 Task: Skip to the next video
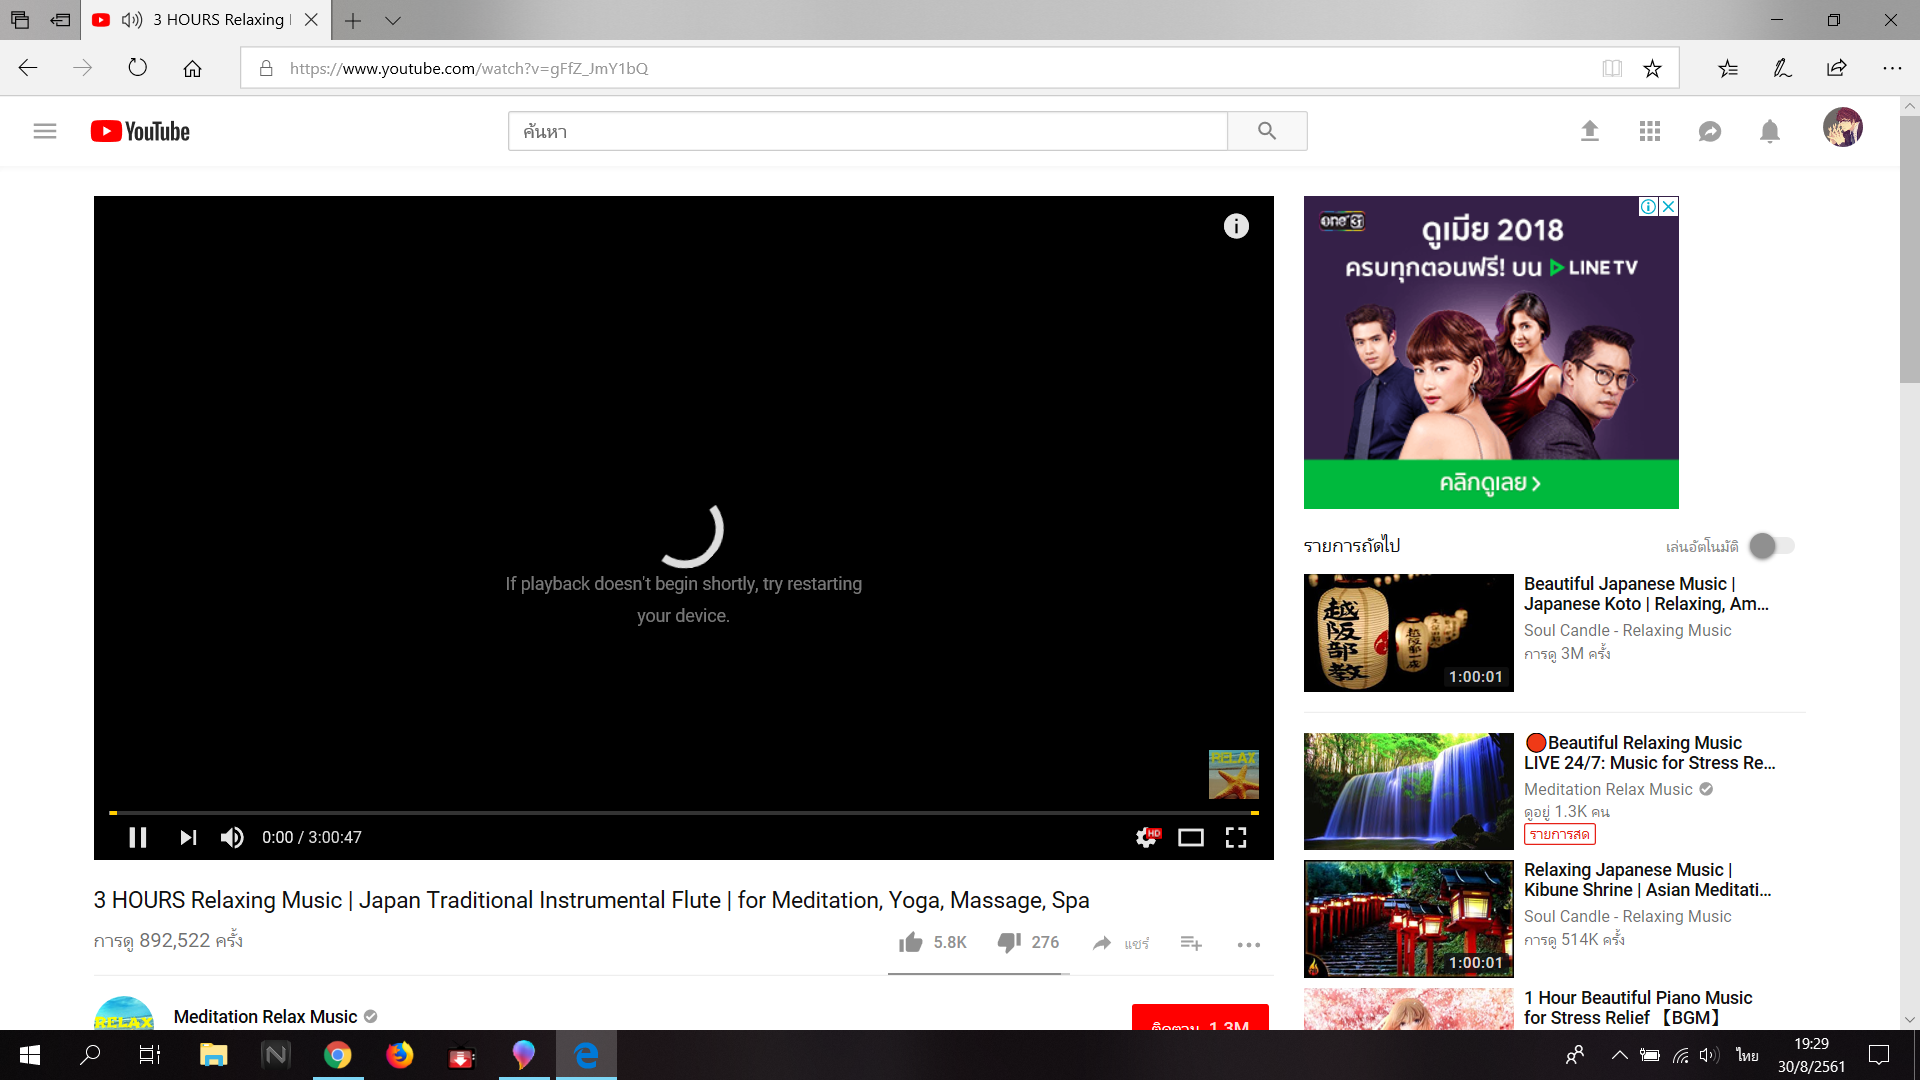coord(188,837)
